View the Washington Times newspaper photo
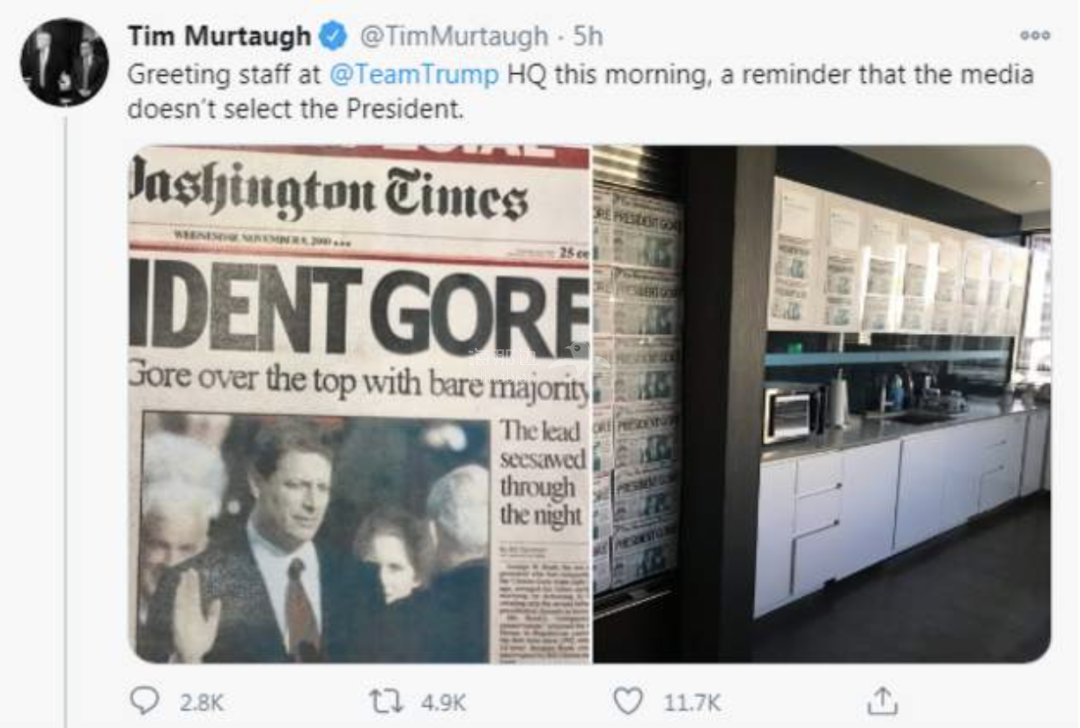 (360, 404)
